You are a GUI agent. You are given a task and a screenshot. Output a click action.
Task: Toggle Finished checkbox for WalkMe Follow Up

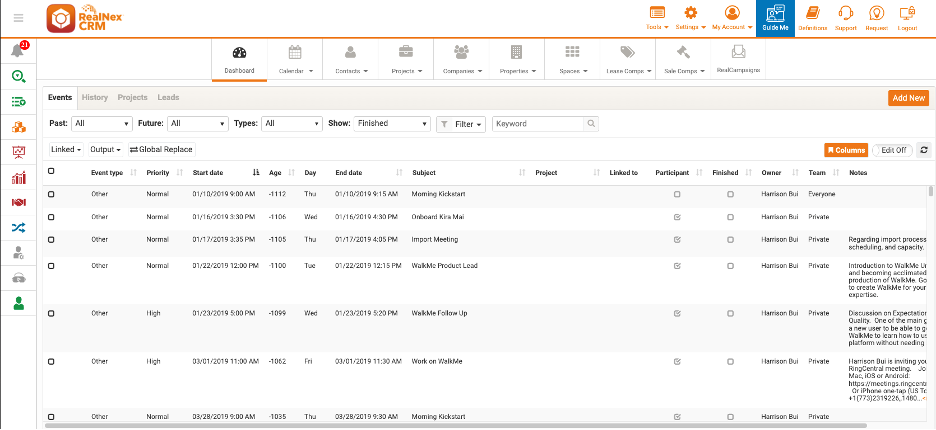point(730,313)
